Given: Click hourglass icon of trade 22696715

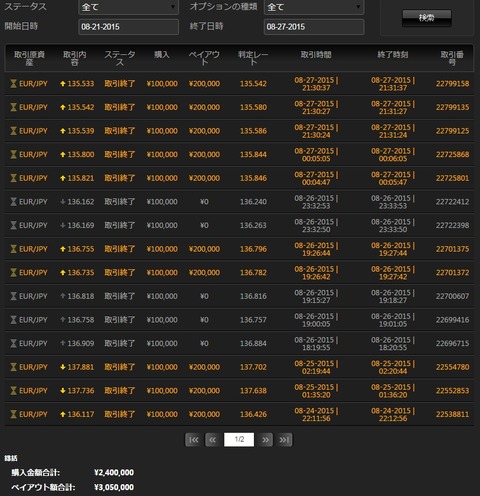Looking at the screenshot, I should coord(13,344).
